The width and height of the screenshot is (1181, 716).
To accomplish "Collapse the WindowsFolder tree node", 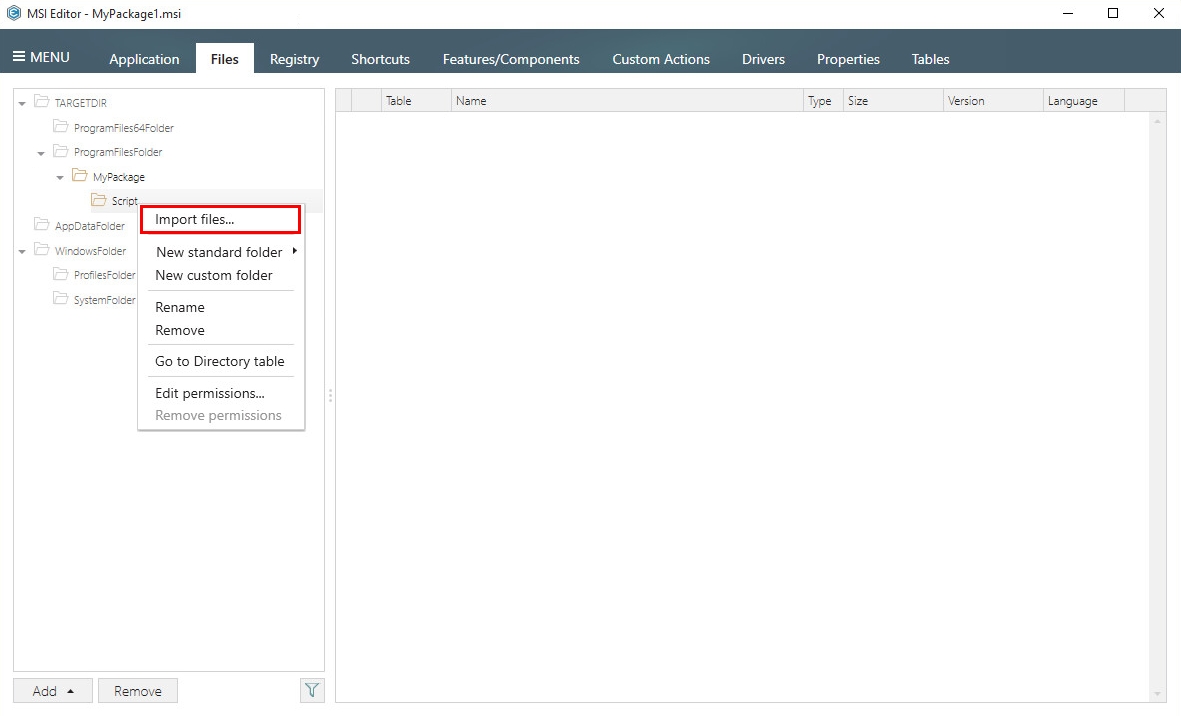I will pos(21,250).
